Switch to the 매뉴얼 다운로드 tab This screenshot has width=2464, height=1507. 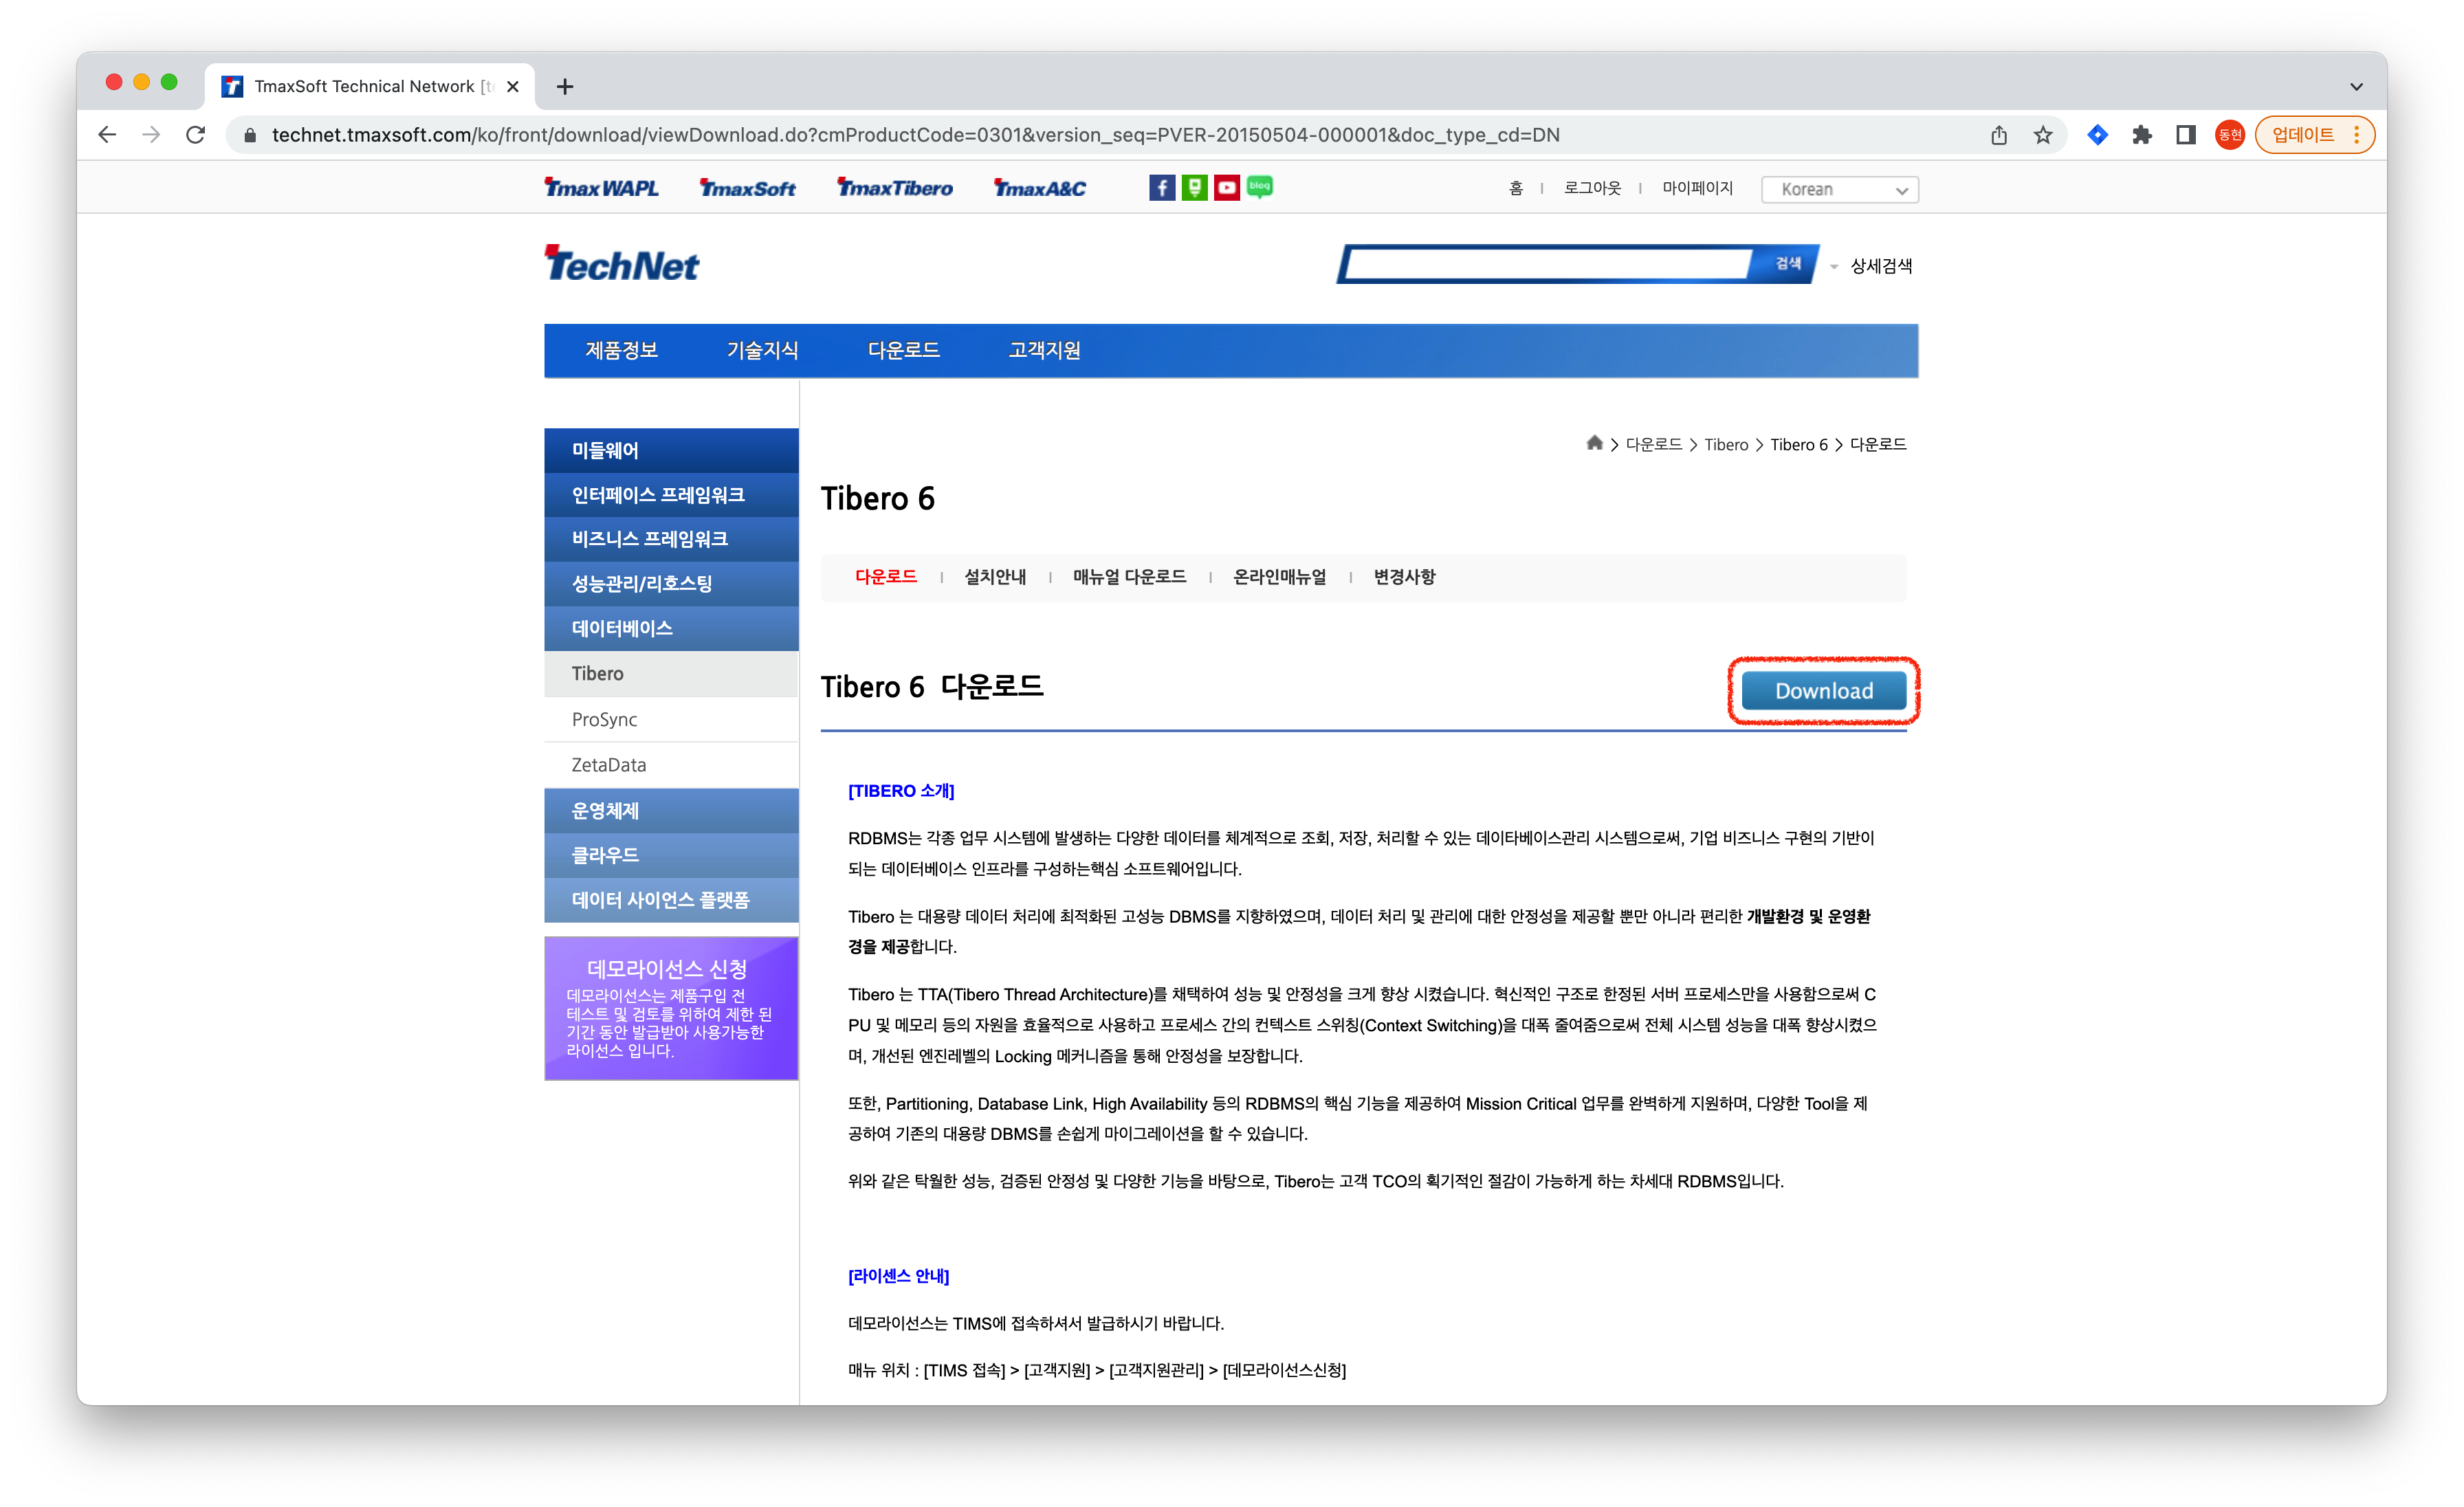click(x=1129, y=577)
